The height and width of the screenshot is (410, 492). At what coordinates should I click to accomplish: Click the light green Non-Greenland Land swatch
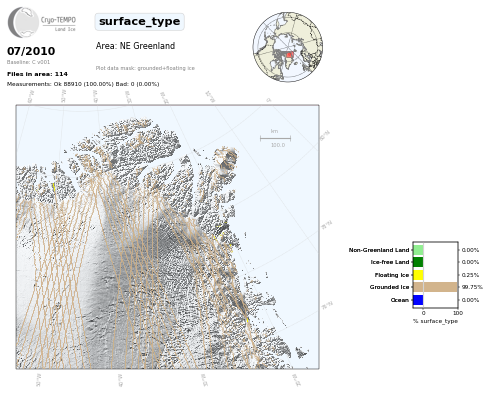[418, 250]
